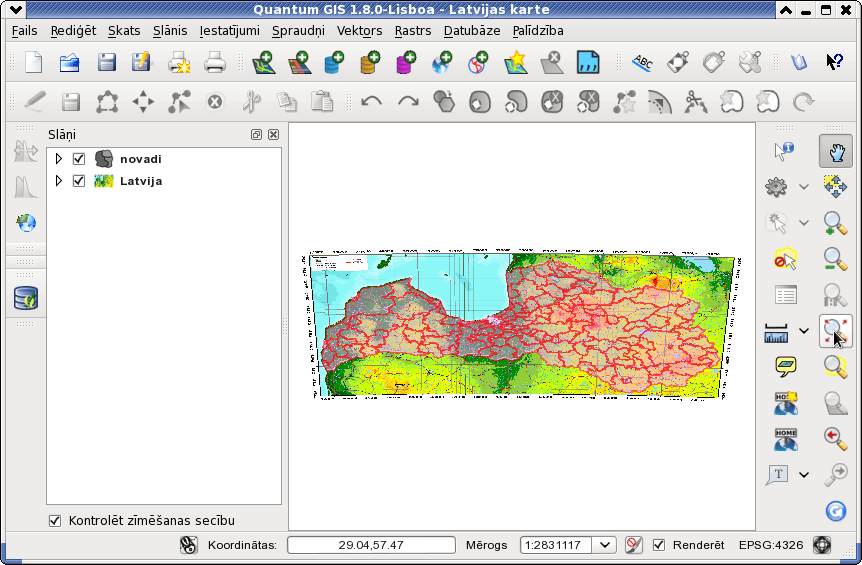The height and width of the screenshot is (565, 862).
Task: Cut features with the scissors icon
Action: (251, 102)
